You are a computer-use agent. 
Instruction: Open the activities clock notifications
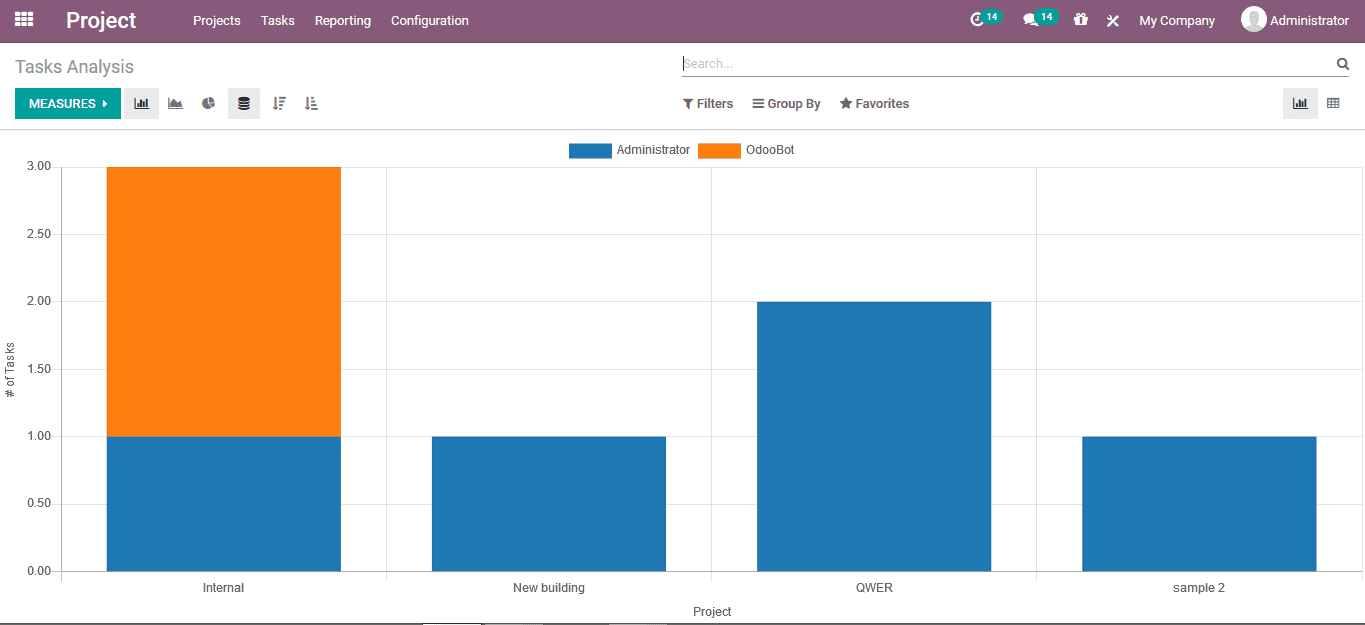tap(978, 18)
